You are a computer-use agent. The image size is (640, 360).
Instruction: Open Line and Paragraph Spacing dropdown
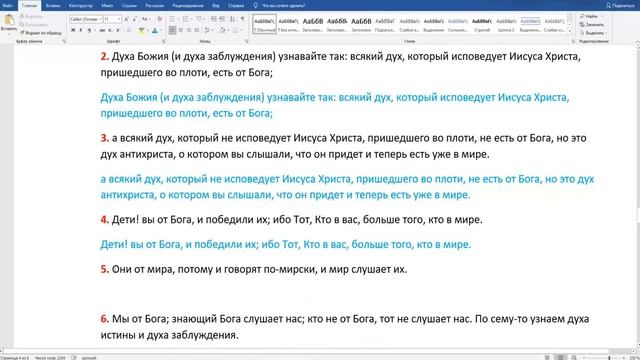click(x=208, y=31)
